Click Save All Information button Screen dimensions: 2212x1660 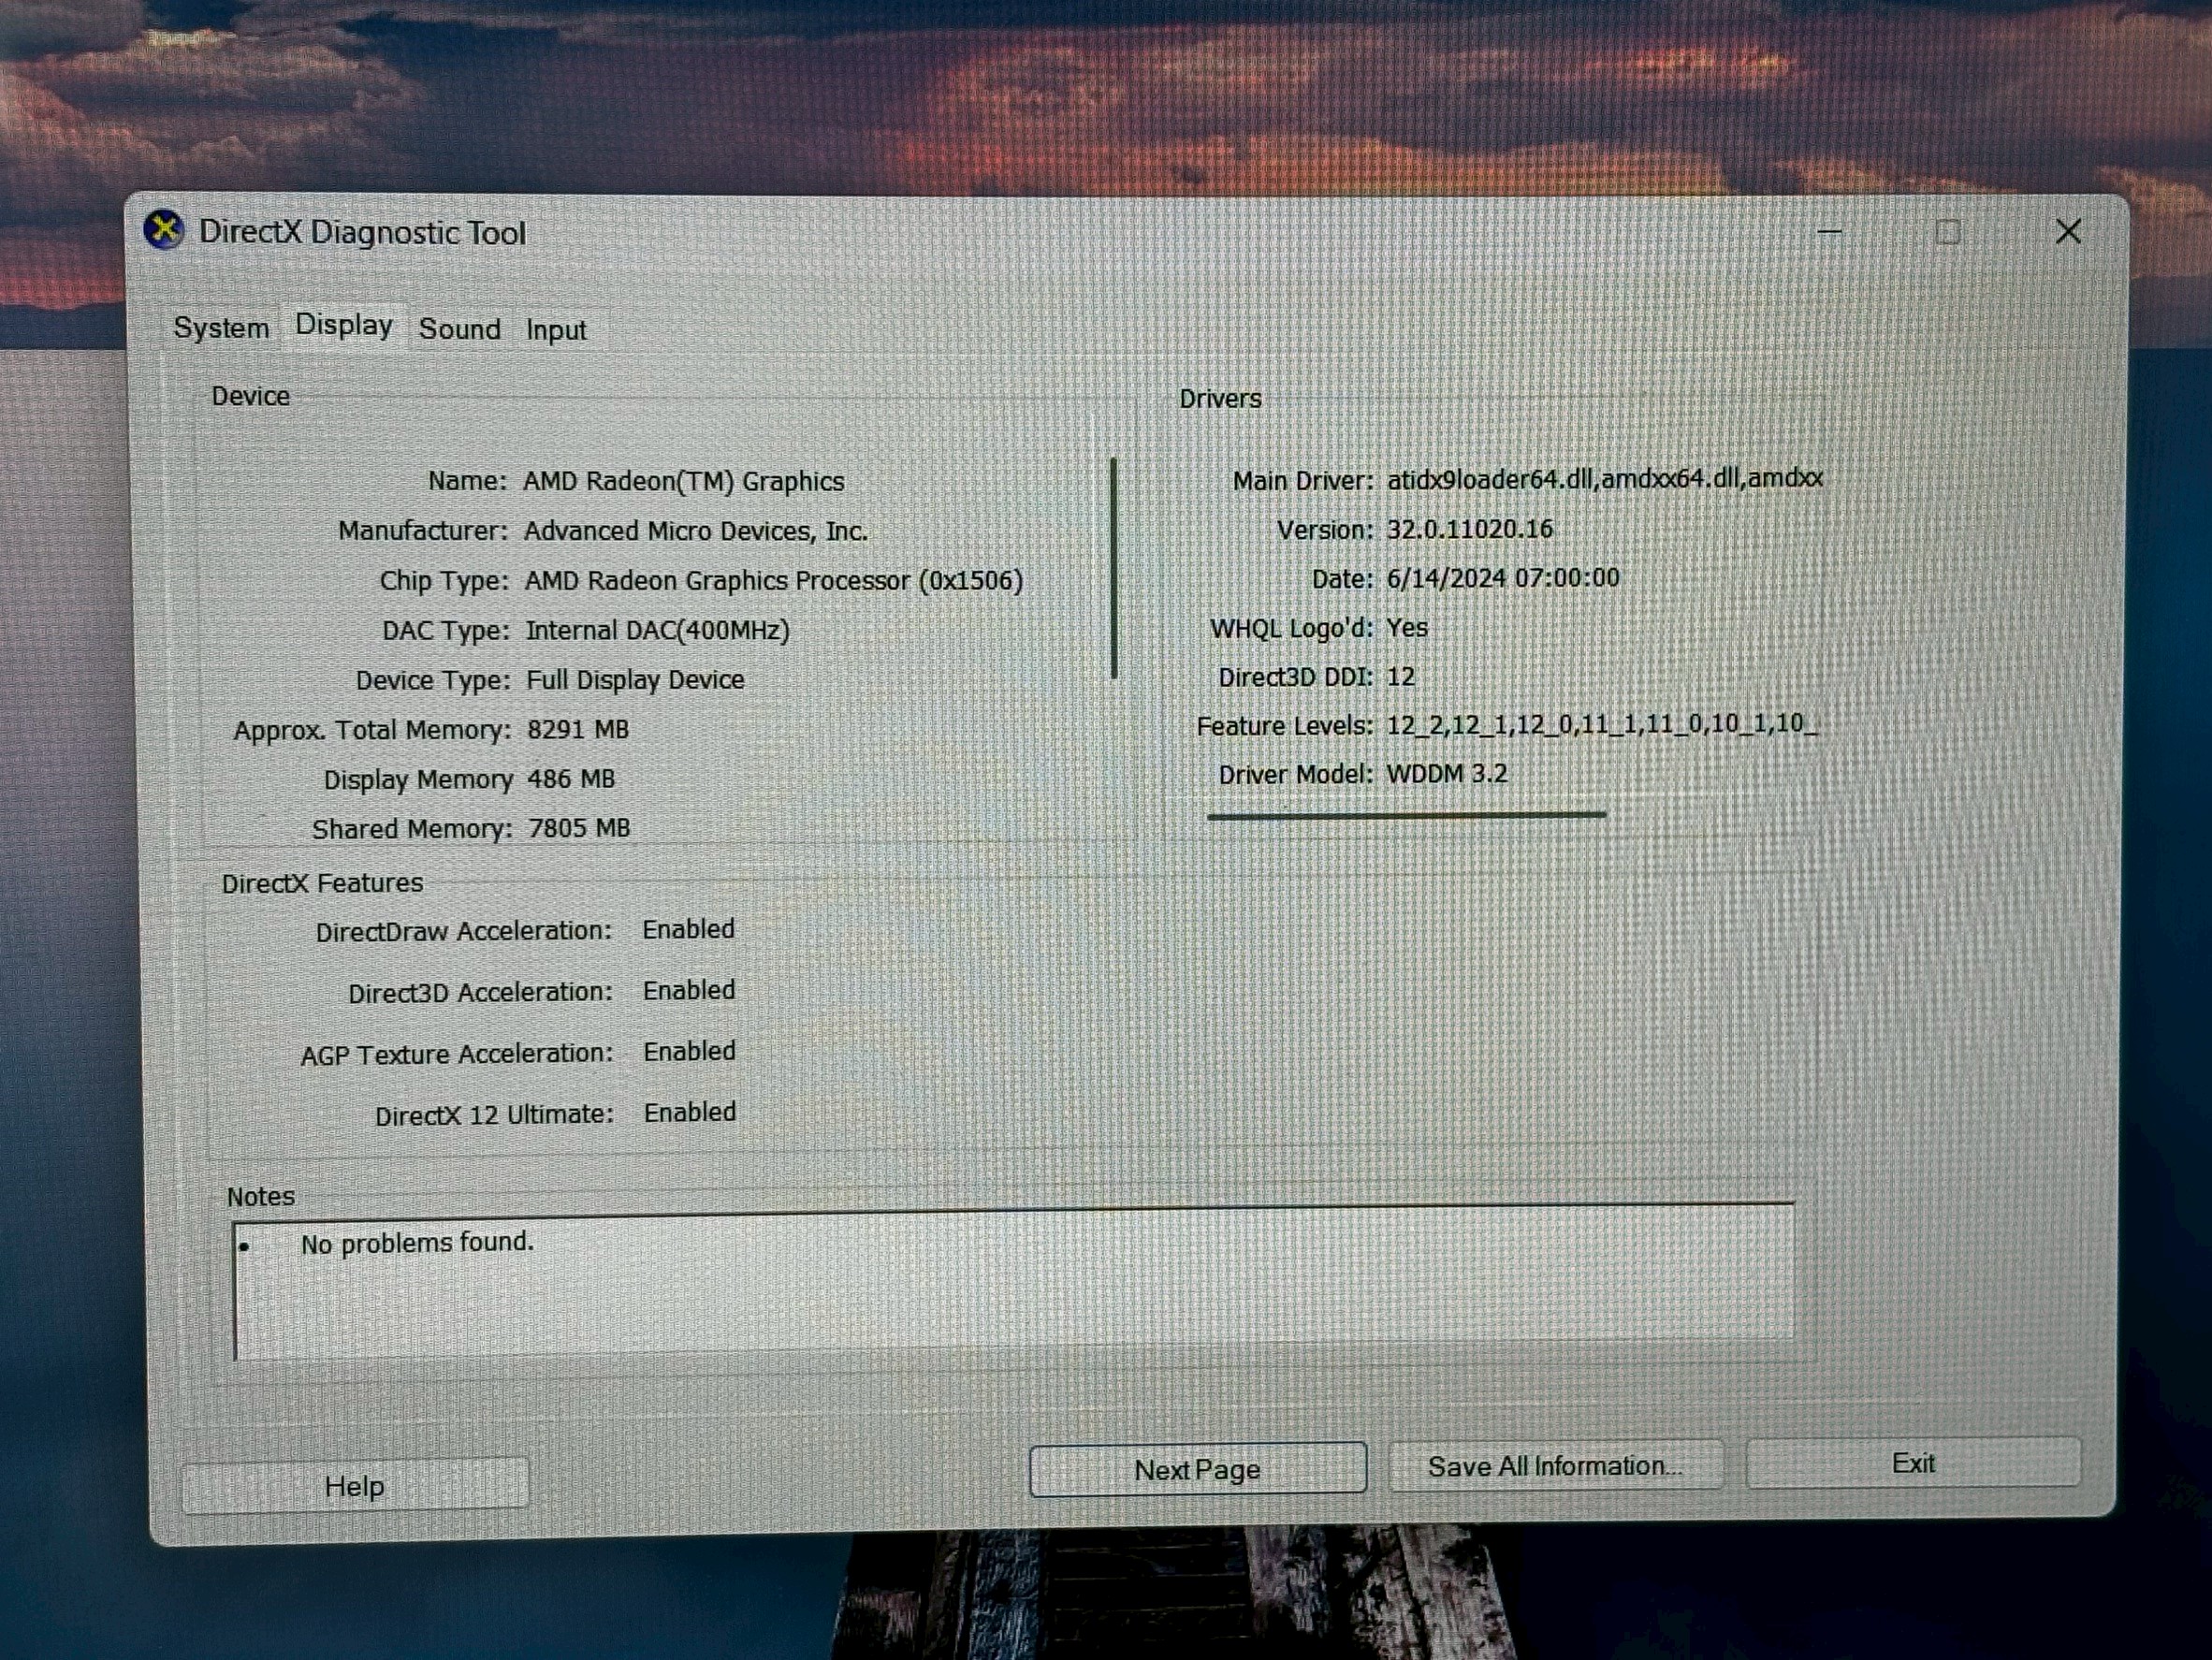tap(1555, 1465)
